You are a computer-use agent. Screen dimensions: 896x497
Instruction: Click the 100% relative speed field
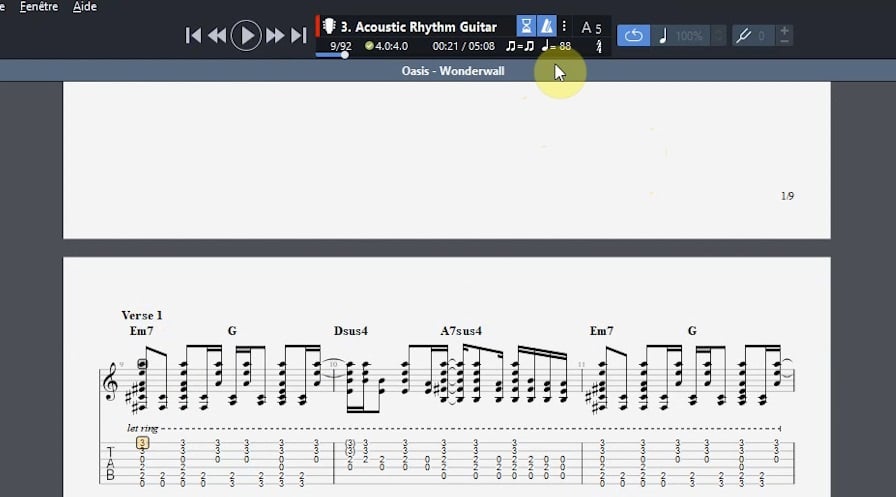tap(689, 35)
